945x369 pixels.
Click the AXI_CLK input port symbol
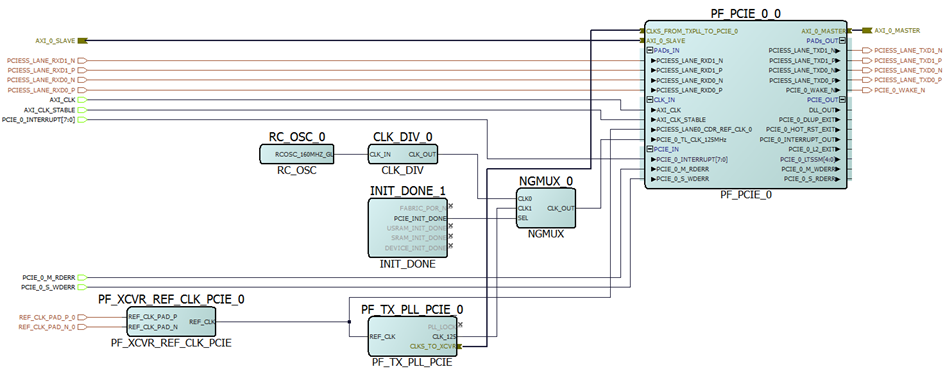[83, 100]
